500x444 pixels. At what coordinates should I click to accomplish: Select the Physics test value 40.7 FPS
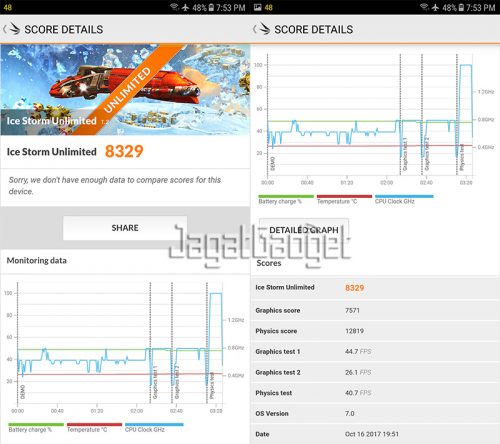click(358, 393)
